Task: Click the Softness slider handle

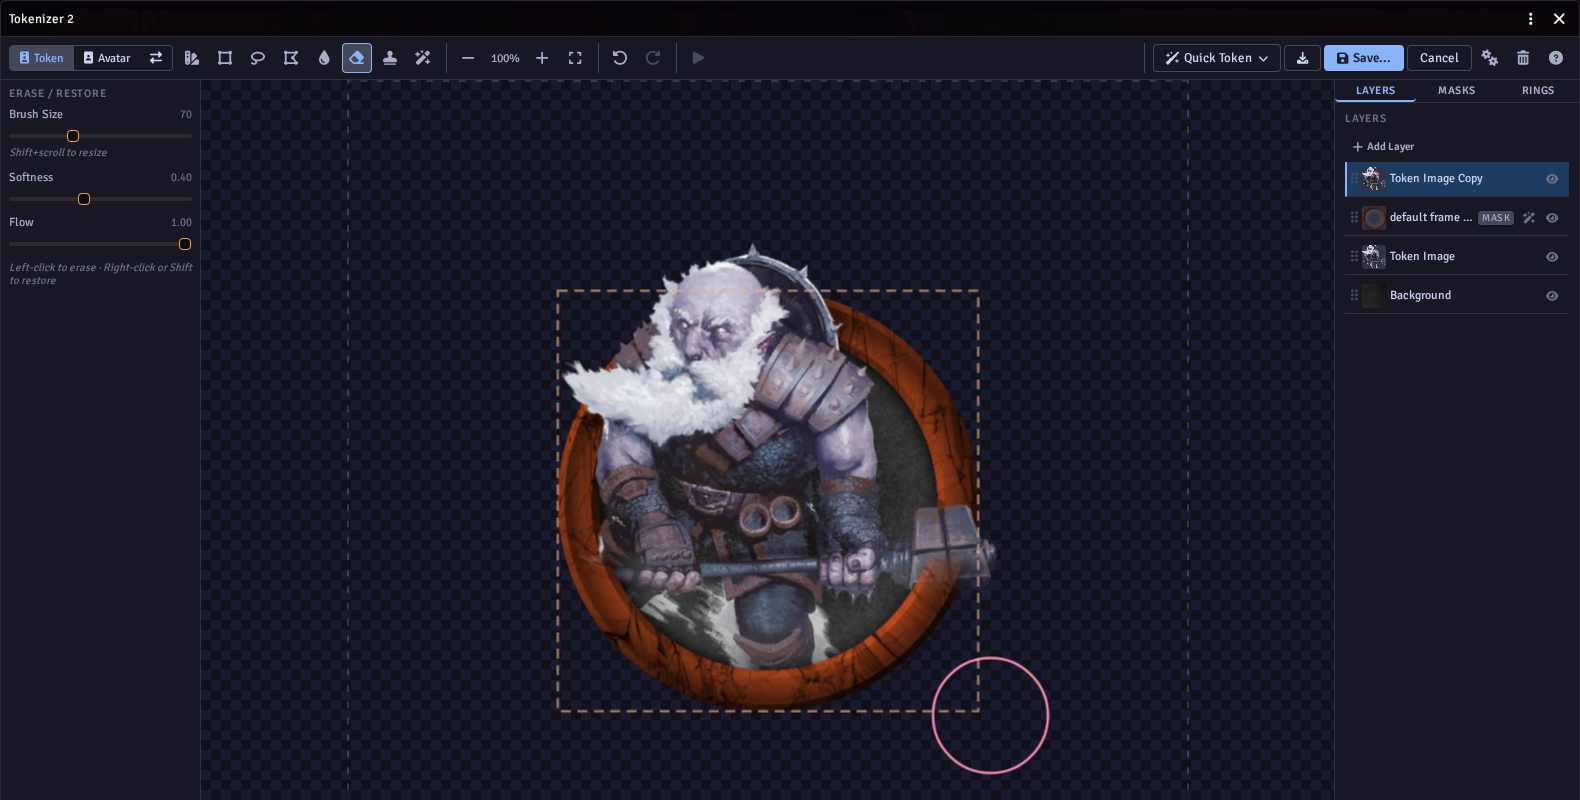Action: pyautogui.click(x=84, y=199)
